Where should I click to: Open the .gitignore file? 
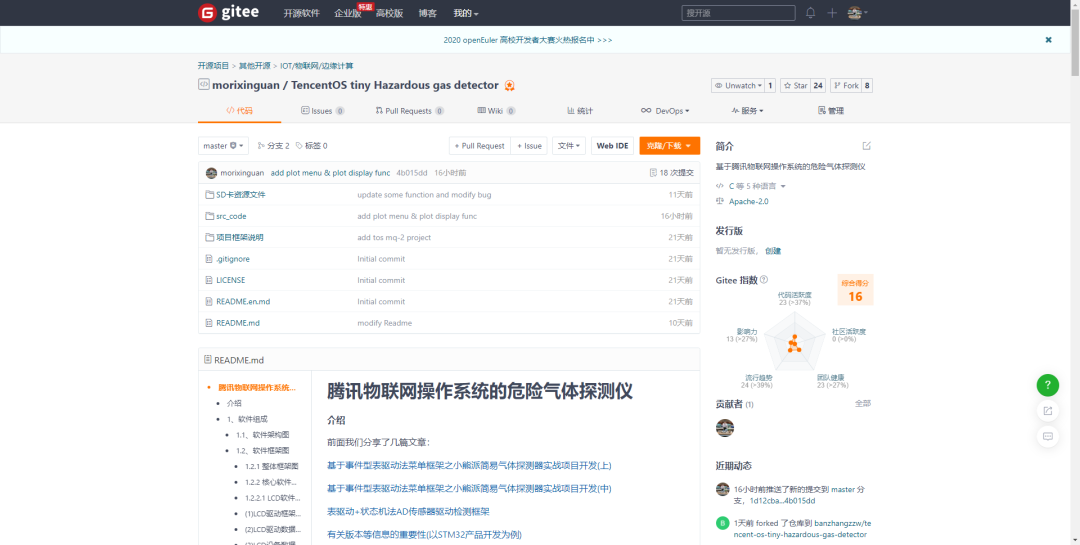pyautogui.click(x=233, y=259)
